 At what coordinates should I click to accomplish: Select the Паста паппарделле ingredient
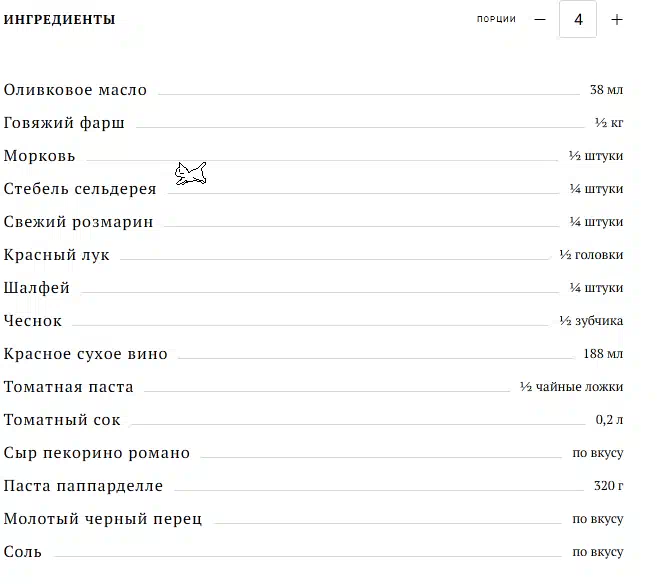click(83, 486)
